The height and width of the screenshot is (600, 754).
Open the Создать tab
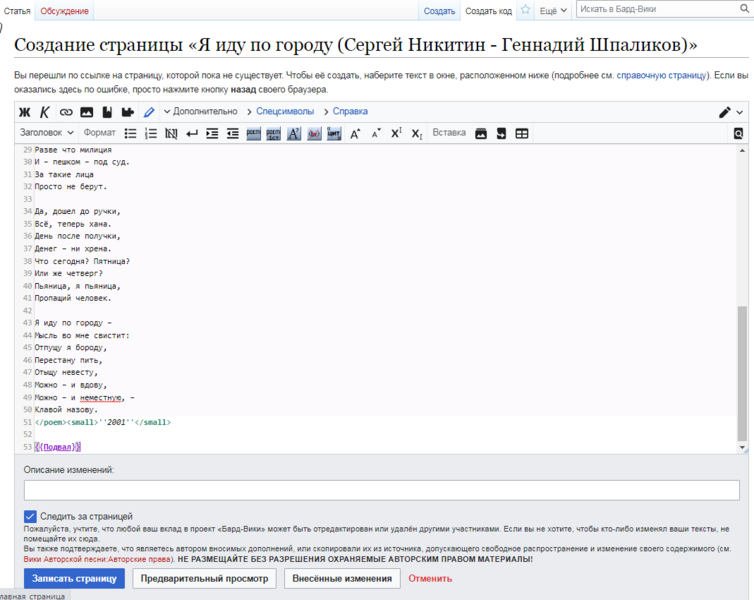point(439,11)
